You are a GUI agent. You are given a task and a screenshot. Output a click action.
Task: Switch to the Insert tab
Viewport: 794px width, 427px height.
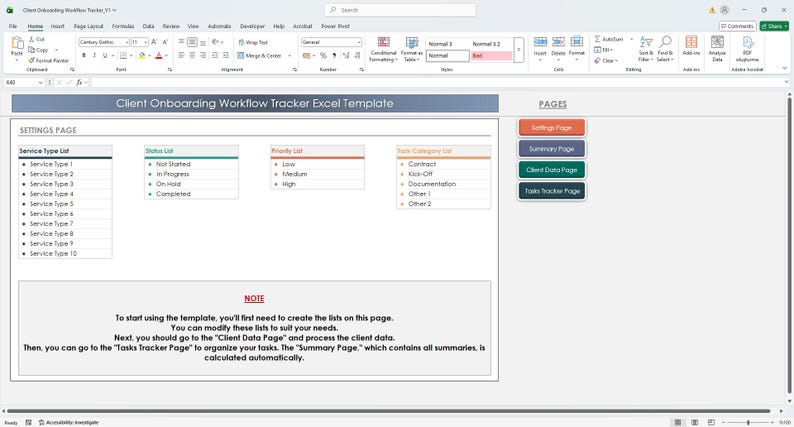[x=57, y=26]
